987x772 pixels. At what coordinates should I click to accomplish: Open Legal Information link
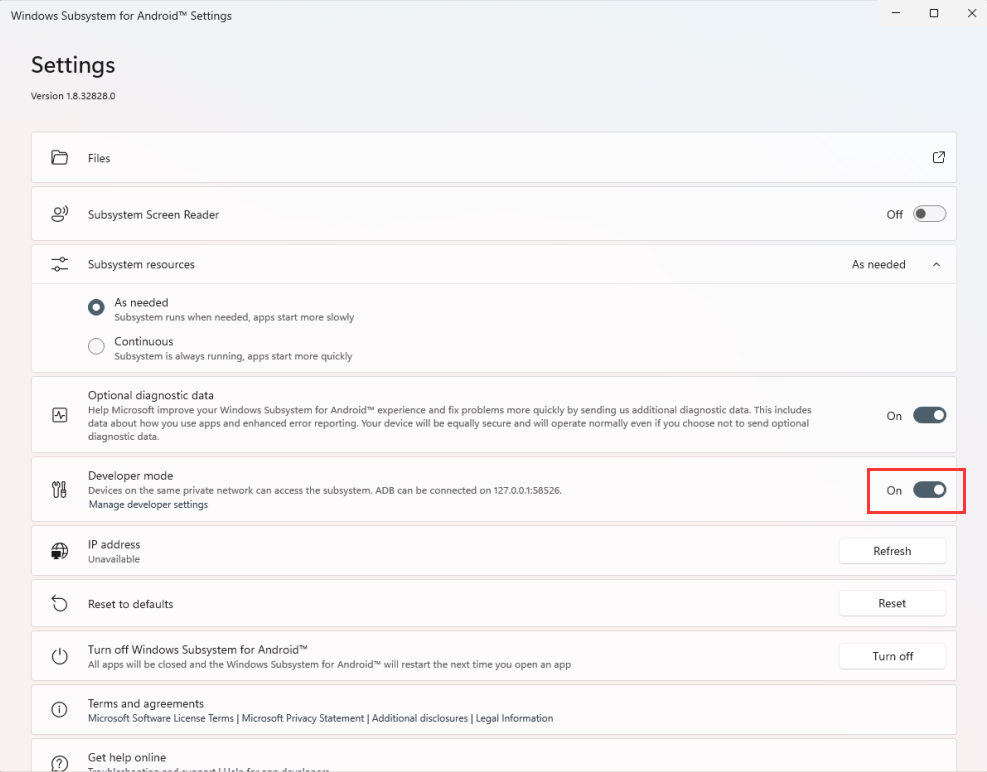click(514, 718)
